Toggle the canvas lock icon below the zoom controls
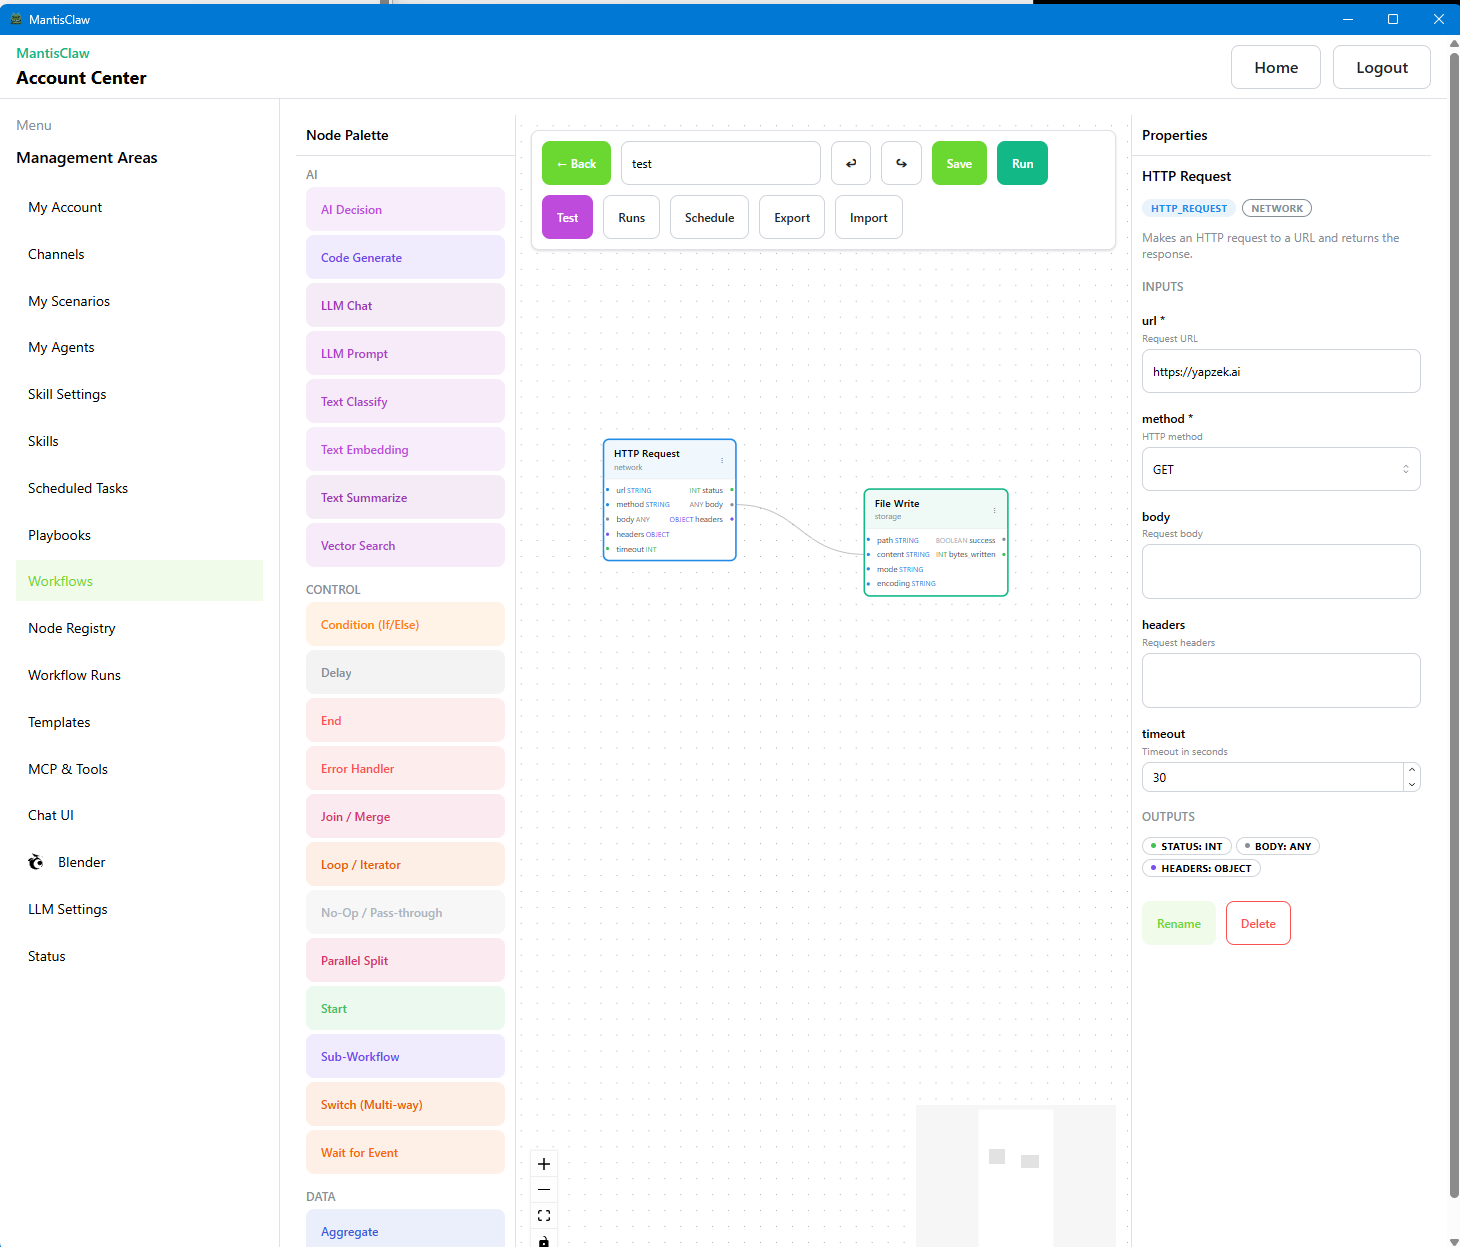 point(544,1240)
